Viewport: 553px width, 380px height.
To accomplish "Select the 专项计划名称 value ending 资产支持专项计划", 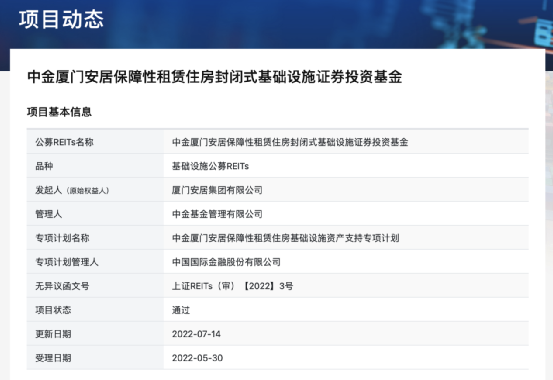I will [286, 238].
